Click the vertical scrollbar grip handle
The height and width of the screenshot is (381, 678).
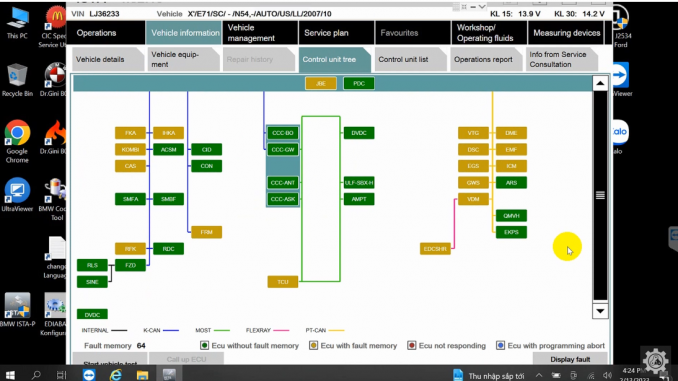click(x=600, y=195)
